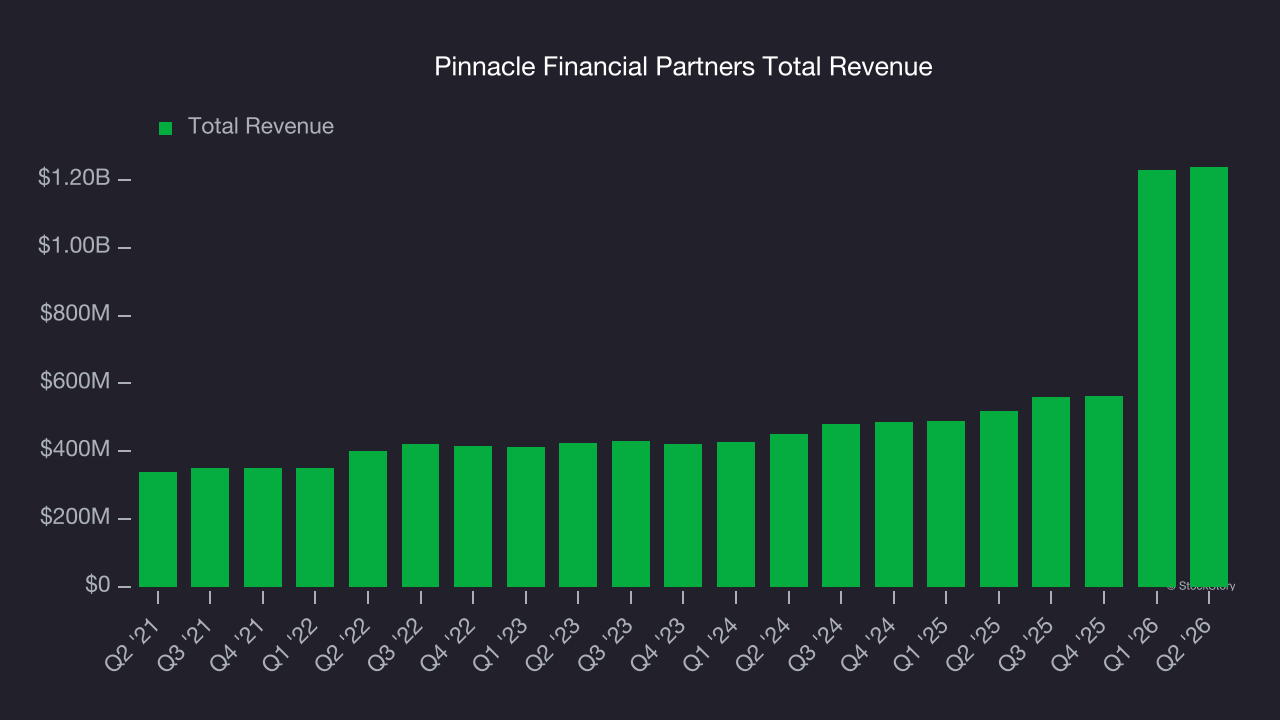Viewport: 1280px width, 720px height.
Task: Click the $600M y-axis label
Action: [x=75, y=382]
